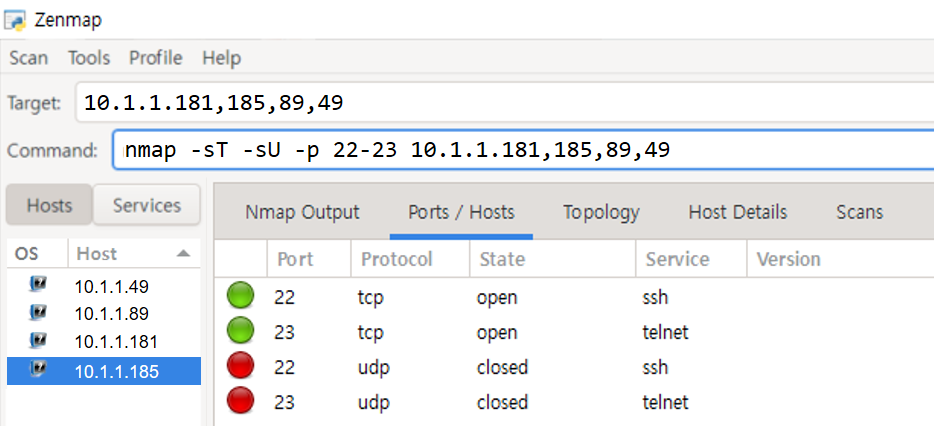The width and height of the screenshot is (934, 426).
Task: Click green open status icon for tcp port 22
Action: [240, 296]
